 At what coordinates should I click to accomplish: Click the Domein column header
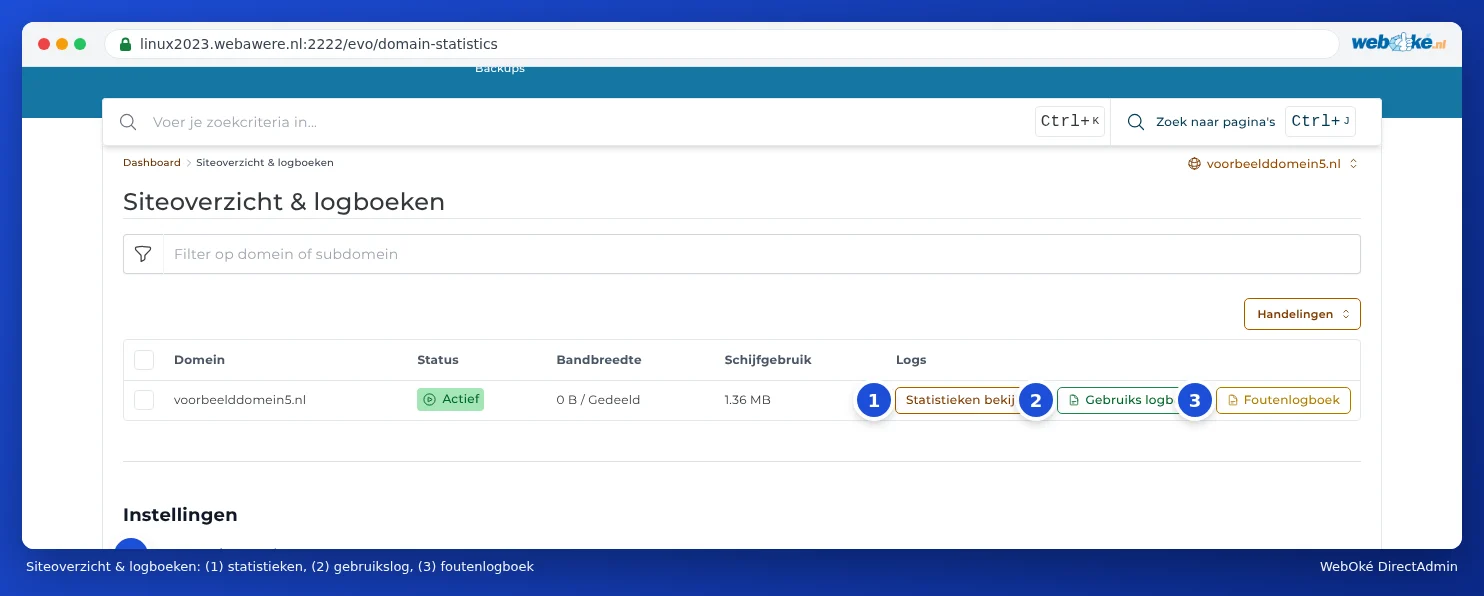[x=199, y=360]
